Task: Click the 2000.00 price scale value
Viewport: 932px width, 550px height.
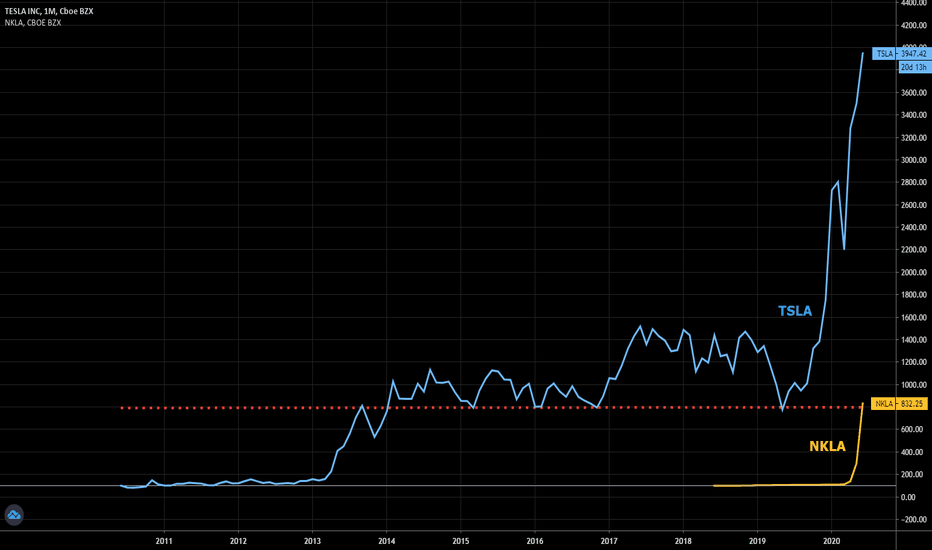Action: coord(914,272)
